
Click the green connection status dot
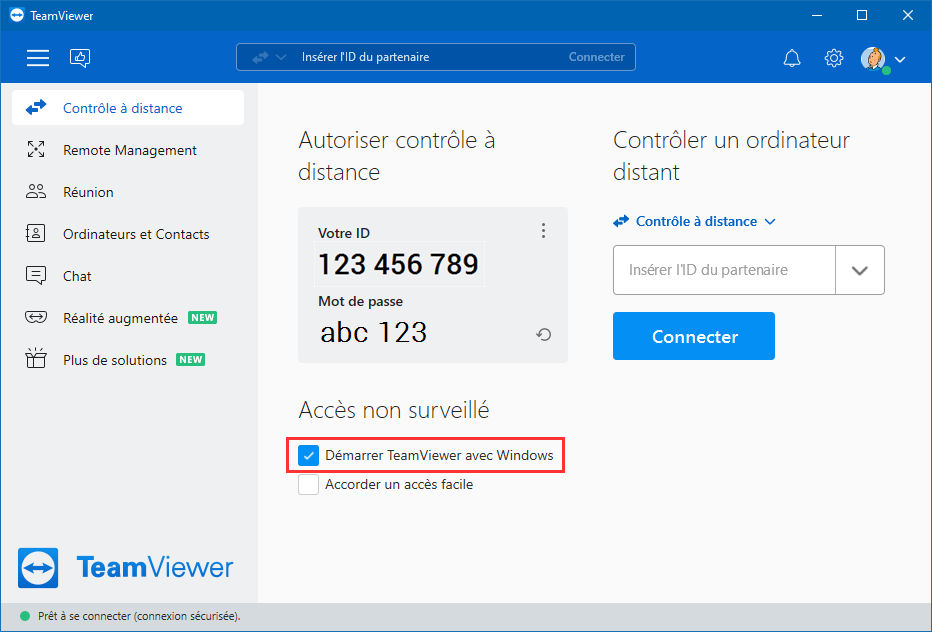click(x=25, y=616)
